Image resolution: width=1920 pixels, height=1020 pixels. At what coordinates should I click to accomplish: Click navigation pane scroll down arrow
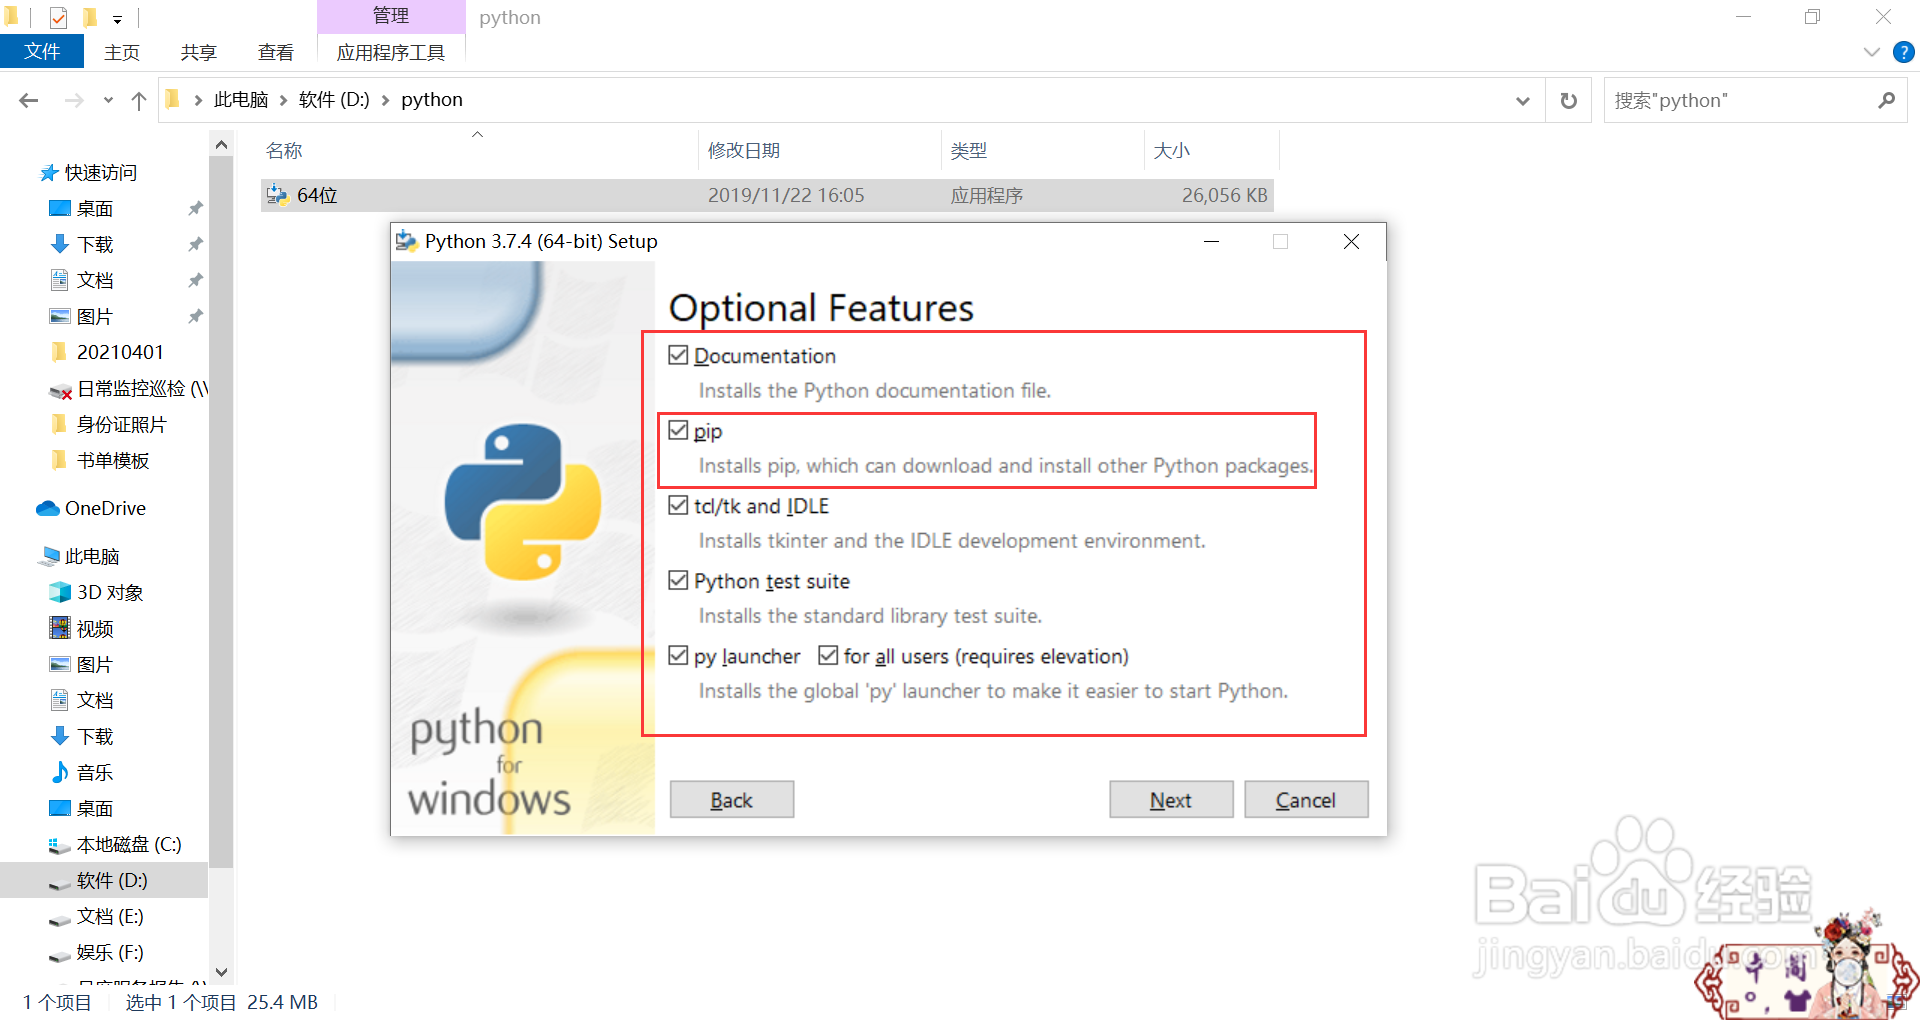coord(221,971)
